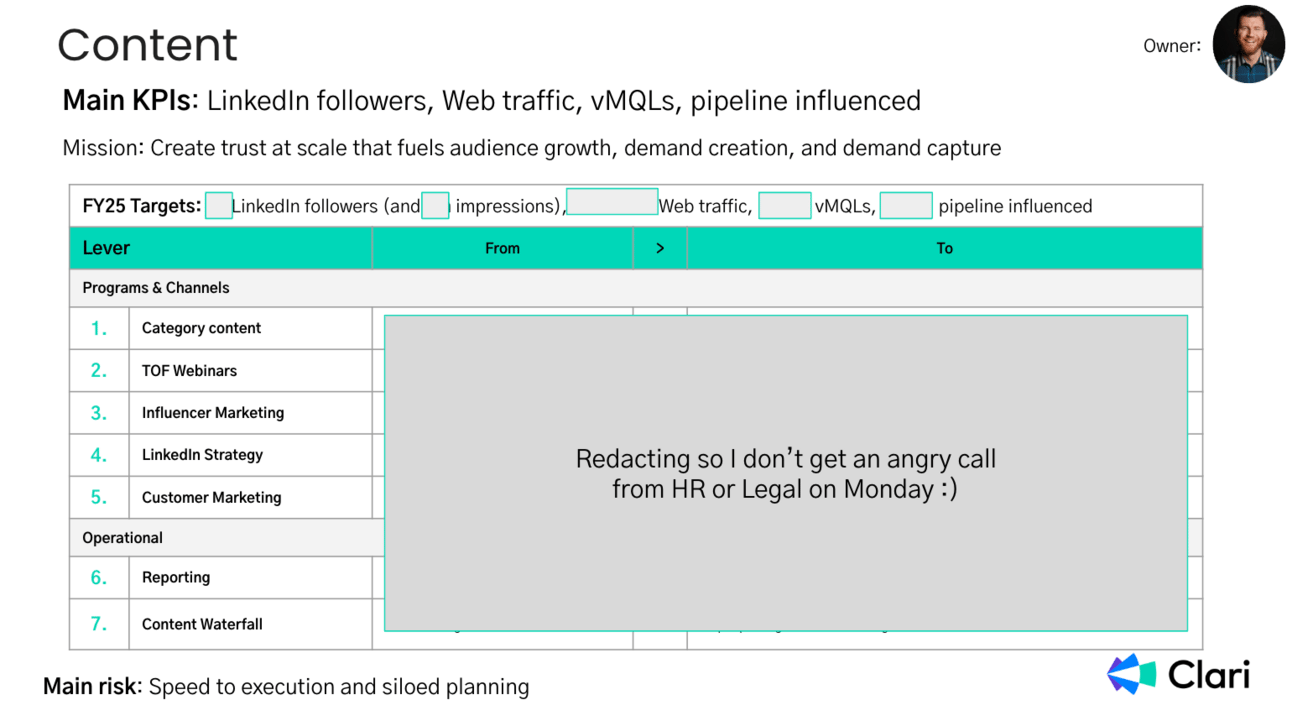The image size is (1292, 726).
Task: Select the arrow column header between From and To
Action: (660, 248)
